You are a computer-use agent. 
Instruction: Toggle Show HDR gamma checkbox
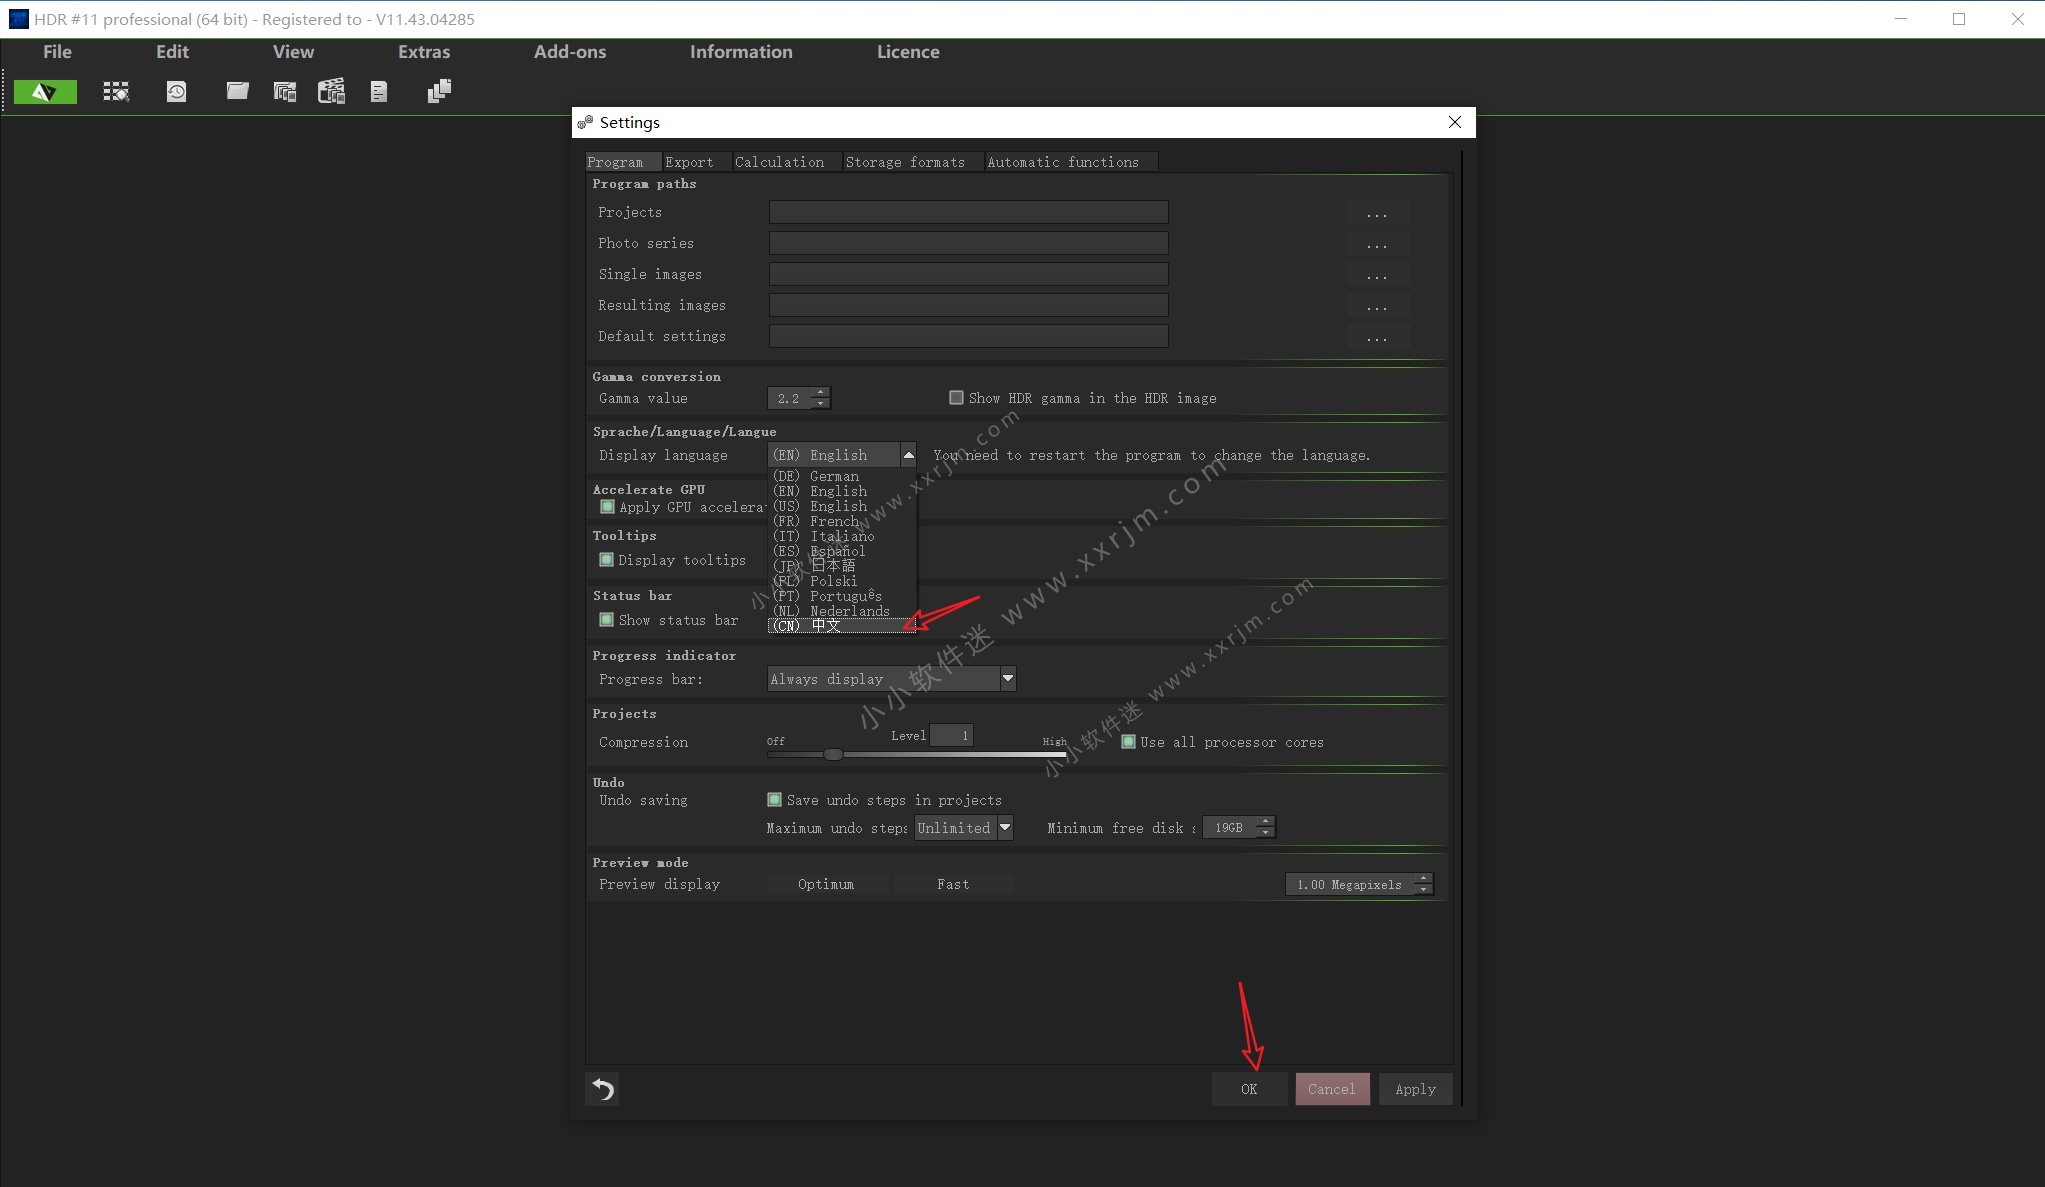956,398
